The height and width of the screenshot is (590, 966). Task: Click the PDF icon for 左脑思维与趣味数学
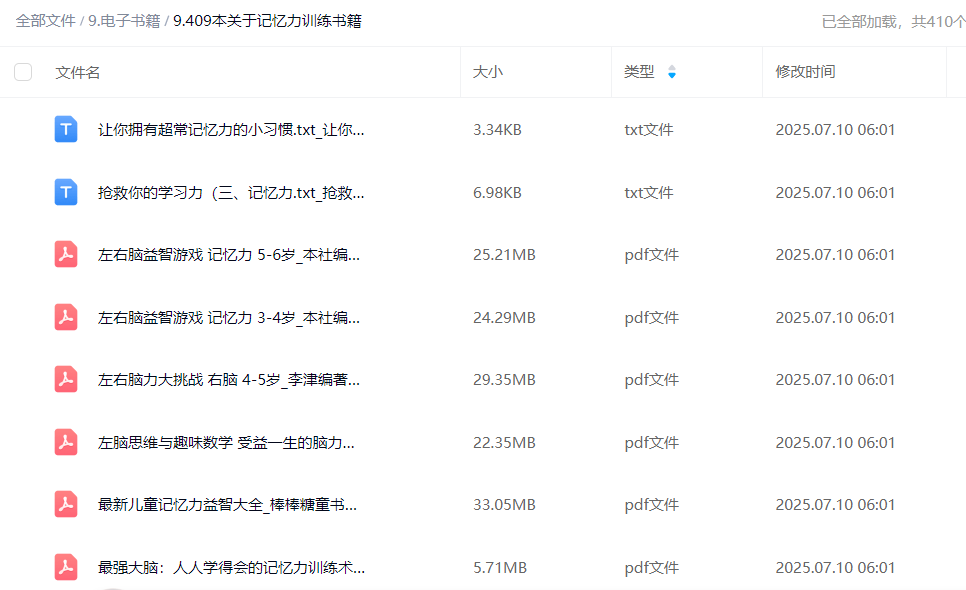pyautogui.click(x=66, y=442)
